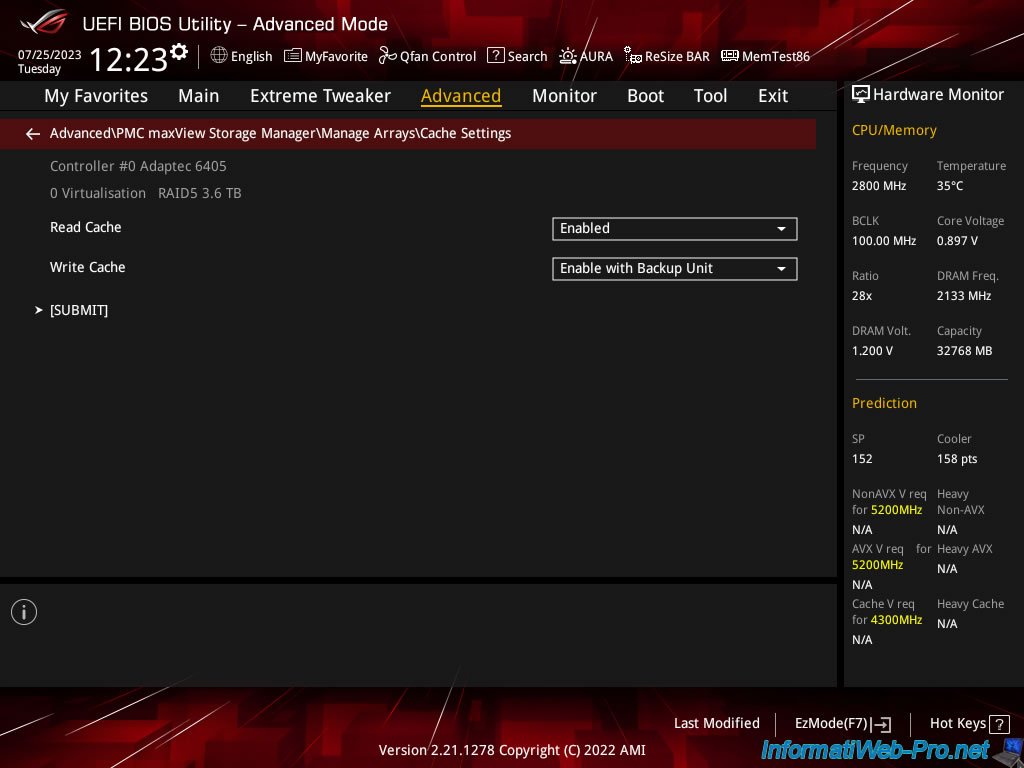Click the 32768 MB capacity value
Viewport: 1024px width, 768px height.
click(965, 351)
